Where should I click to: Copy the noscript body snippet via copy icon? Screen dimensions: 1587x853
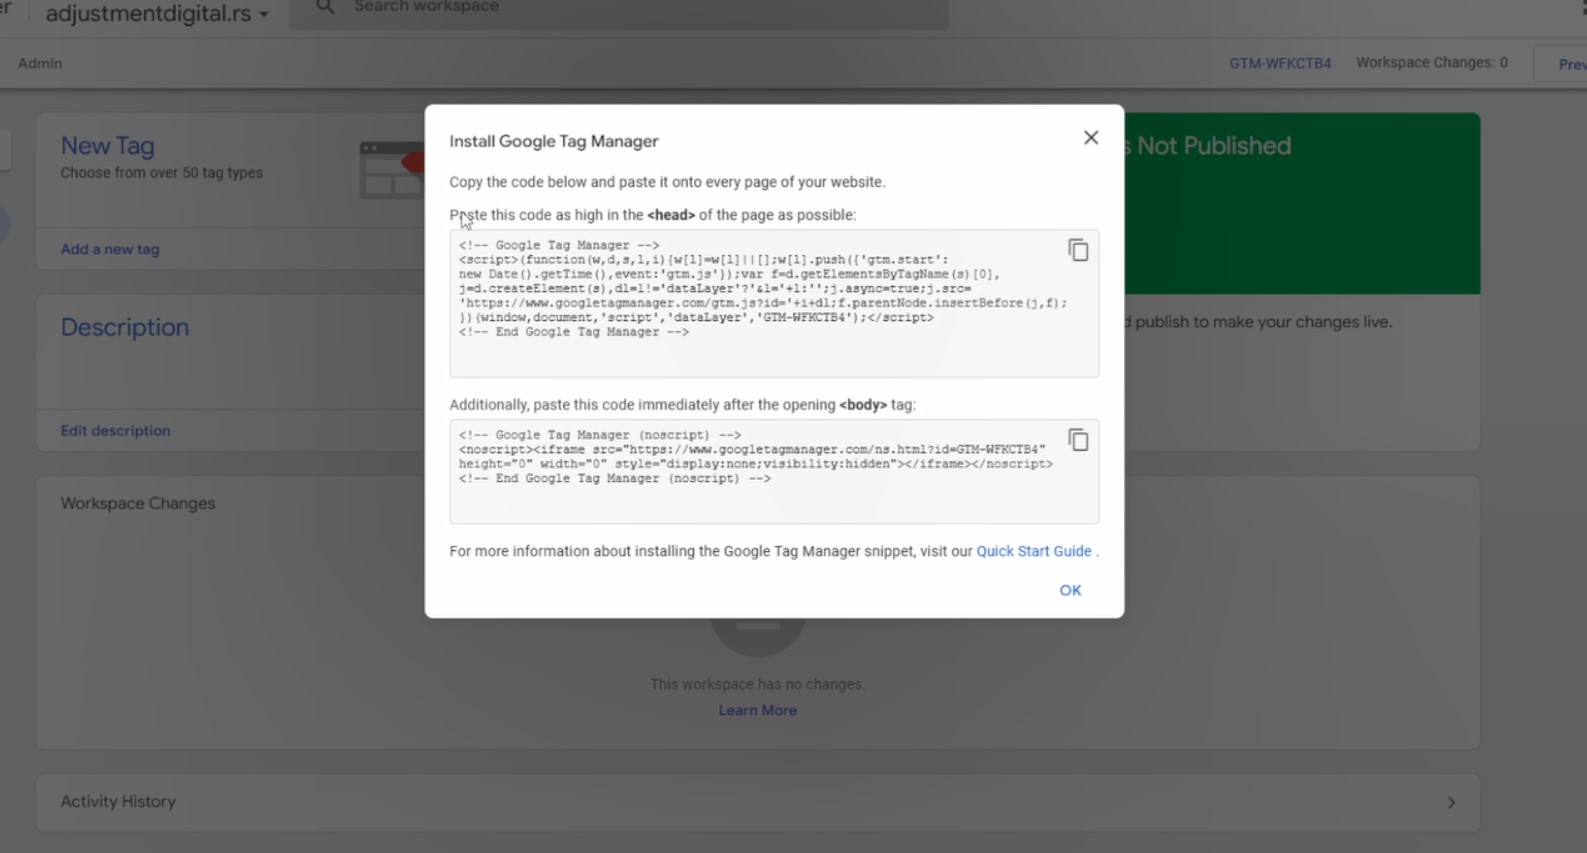point(1078,440)
